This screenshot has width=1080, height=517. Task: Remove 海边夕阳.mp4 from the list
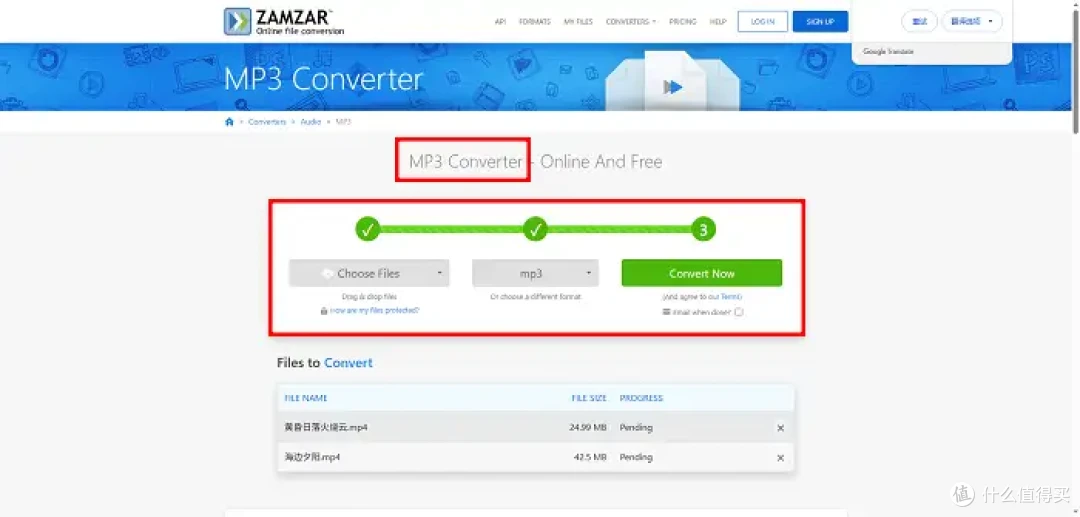click(780, 458)
